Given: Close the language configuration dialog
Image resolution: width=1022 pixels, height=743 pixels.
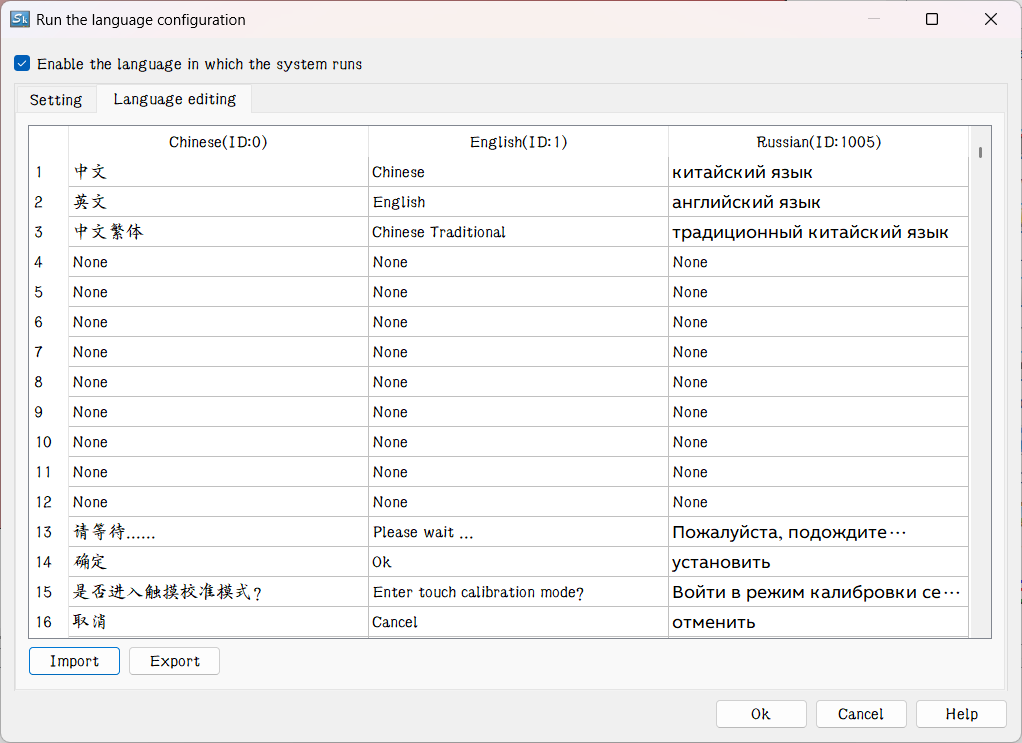Looking at the screenshot, I should [x=991, y=19].
